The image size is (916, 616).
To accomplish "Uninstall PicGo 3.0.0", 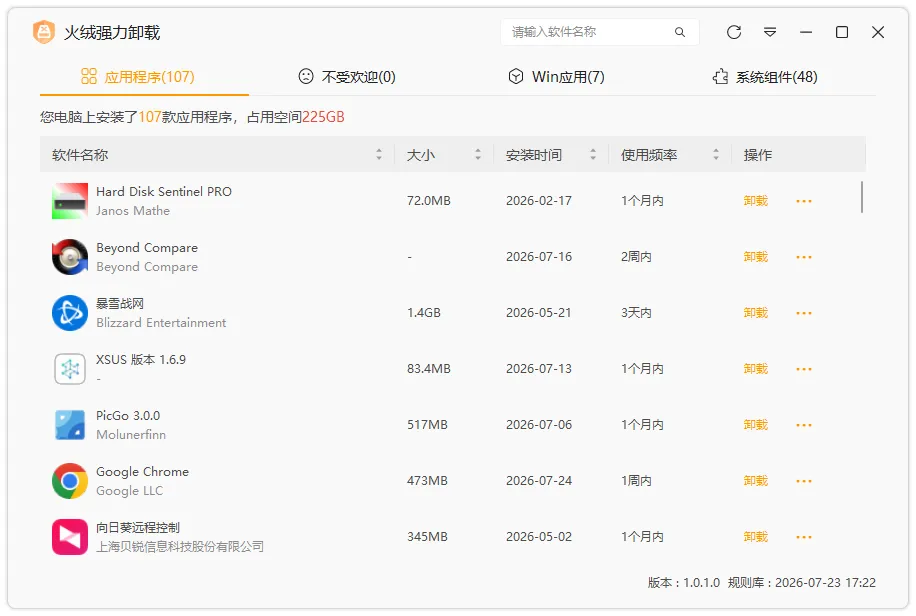I will click(755, 425).
